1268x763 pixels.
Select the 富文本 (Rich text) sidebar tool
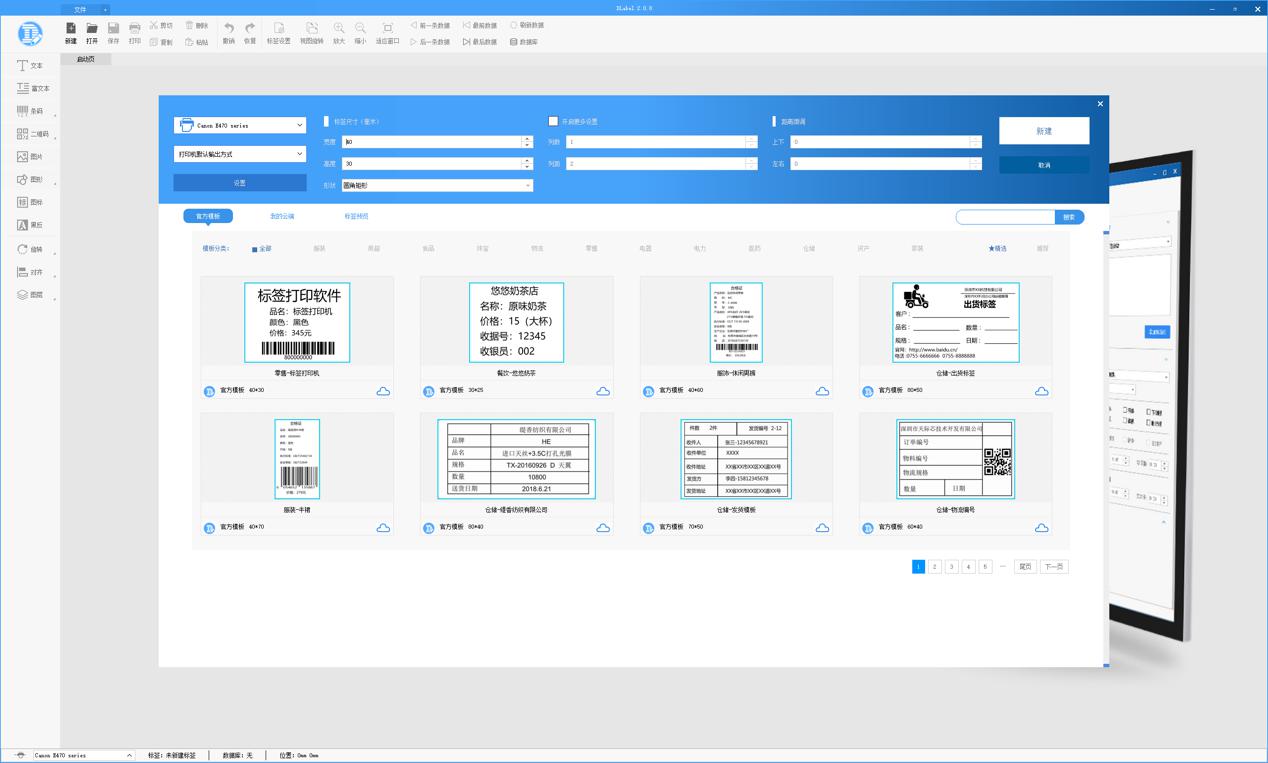(33, 88)
